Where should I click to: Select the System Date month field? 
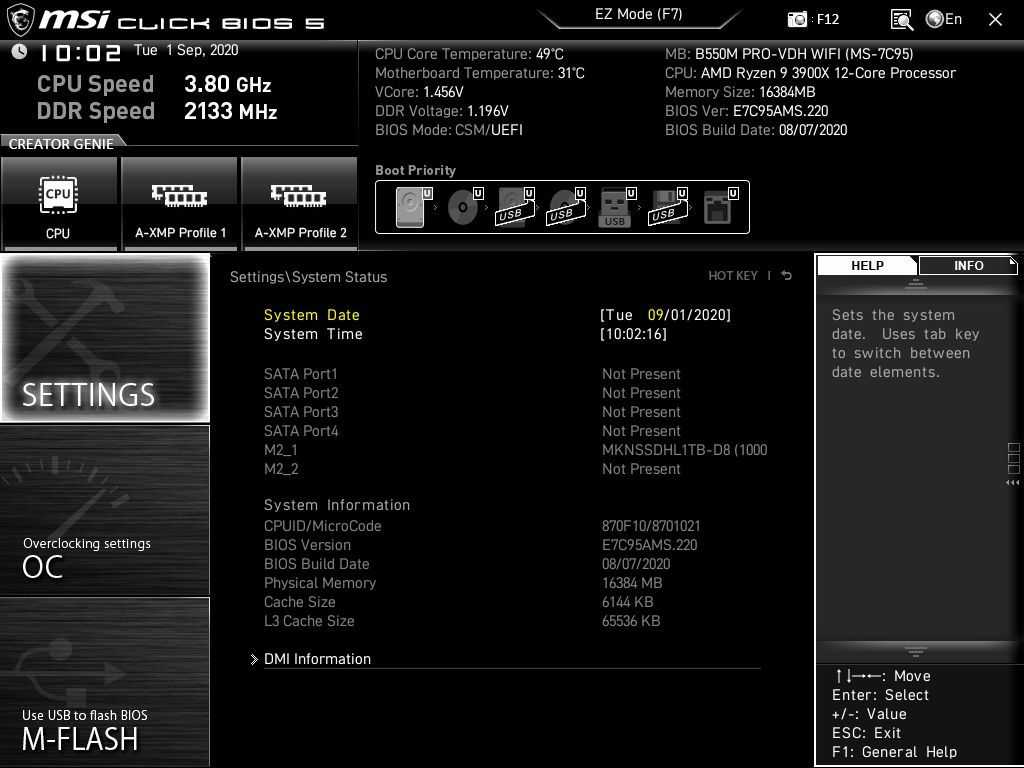click(x=656, y=315)
